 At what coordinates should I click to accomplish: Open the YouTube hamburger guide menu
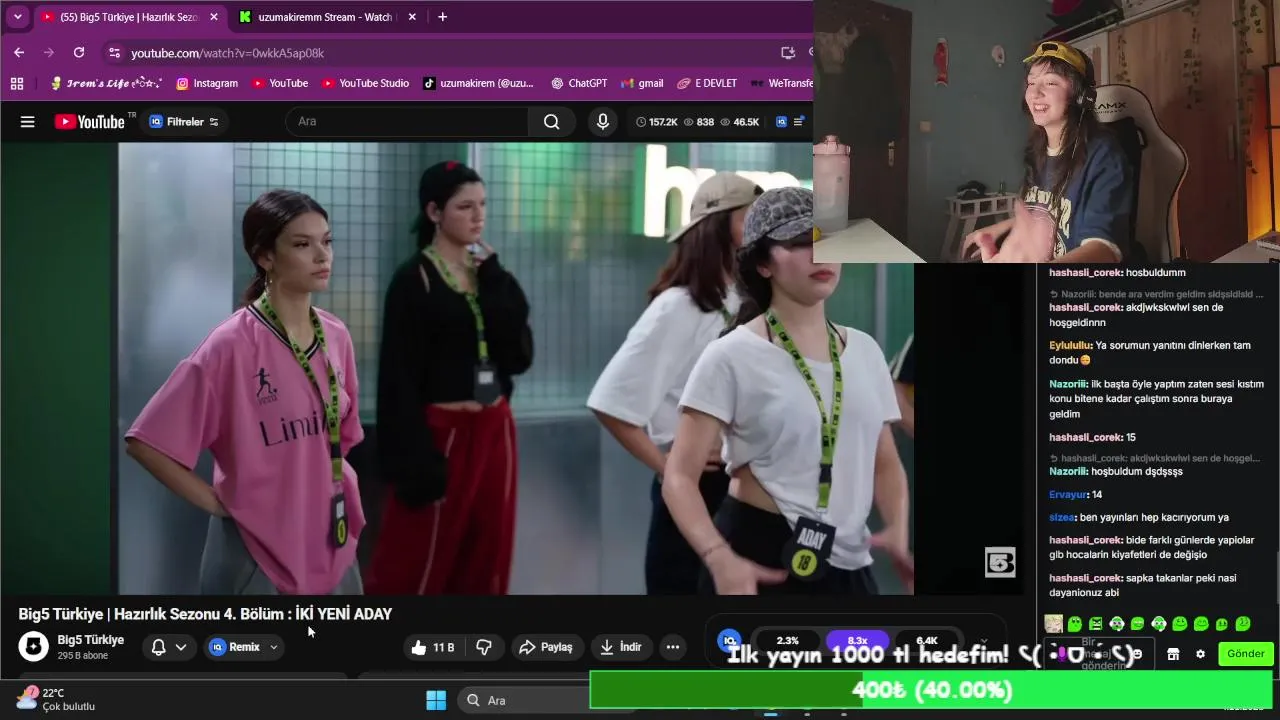pyautogui.click(x=28, y=122)
